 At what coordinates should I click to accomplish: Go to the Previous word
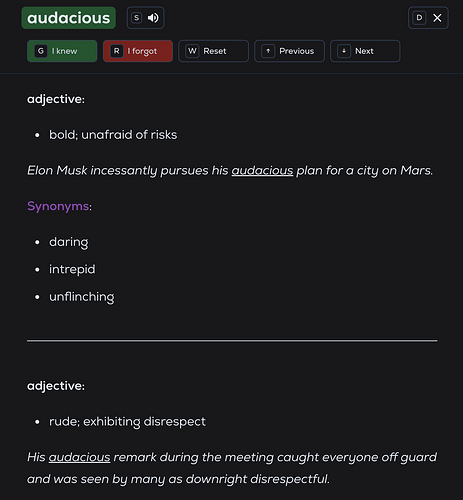click(x=289, y=51)
